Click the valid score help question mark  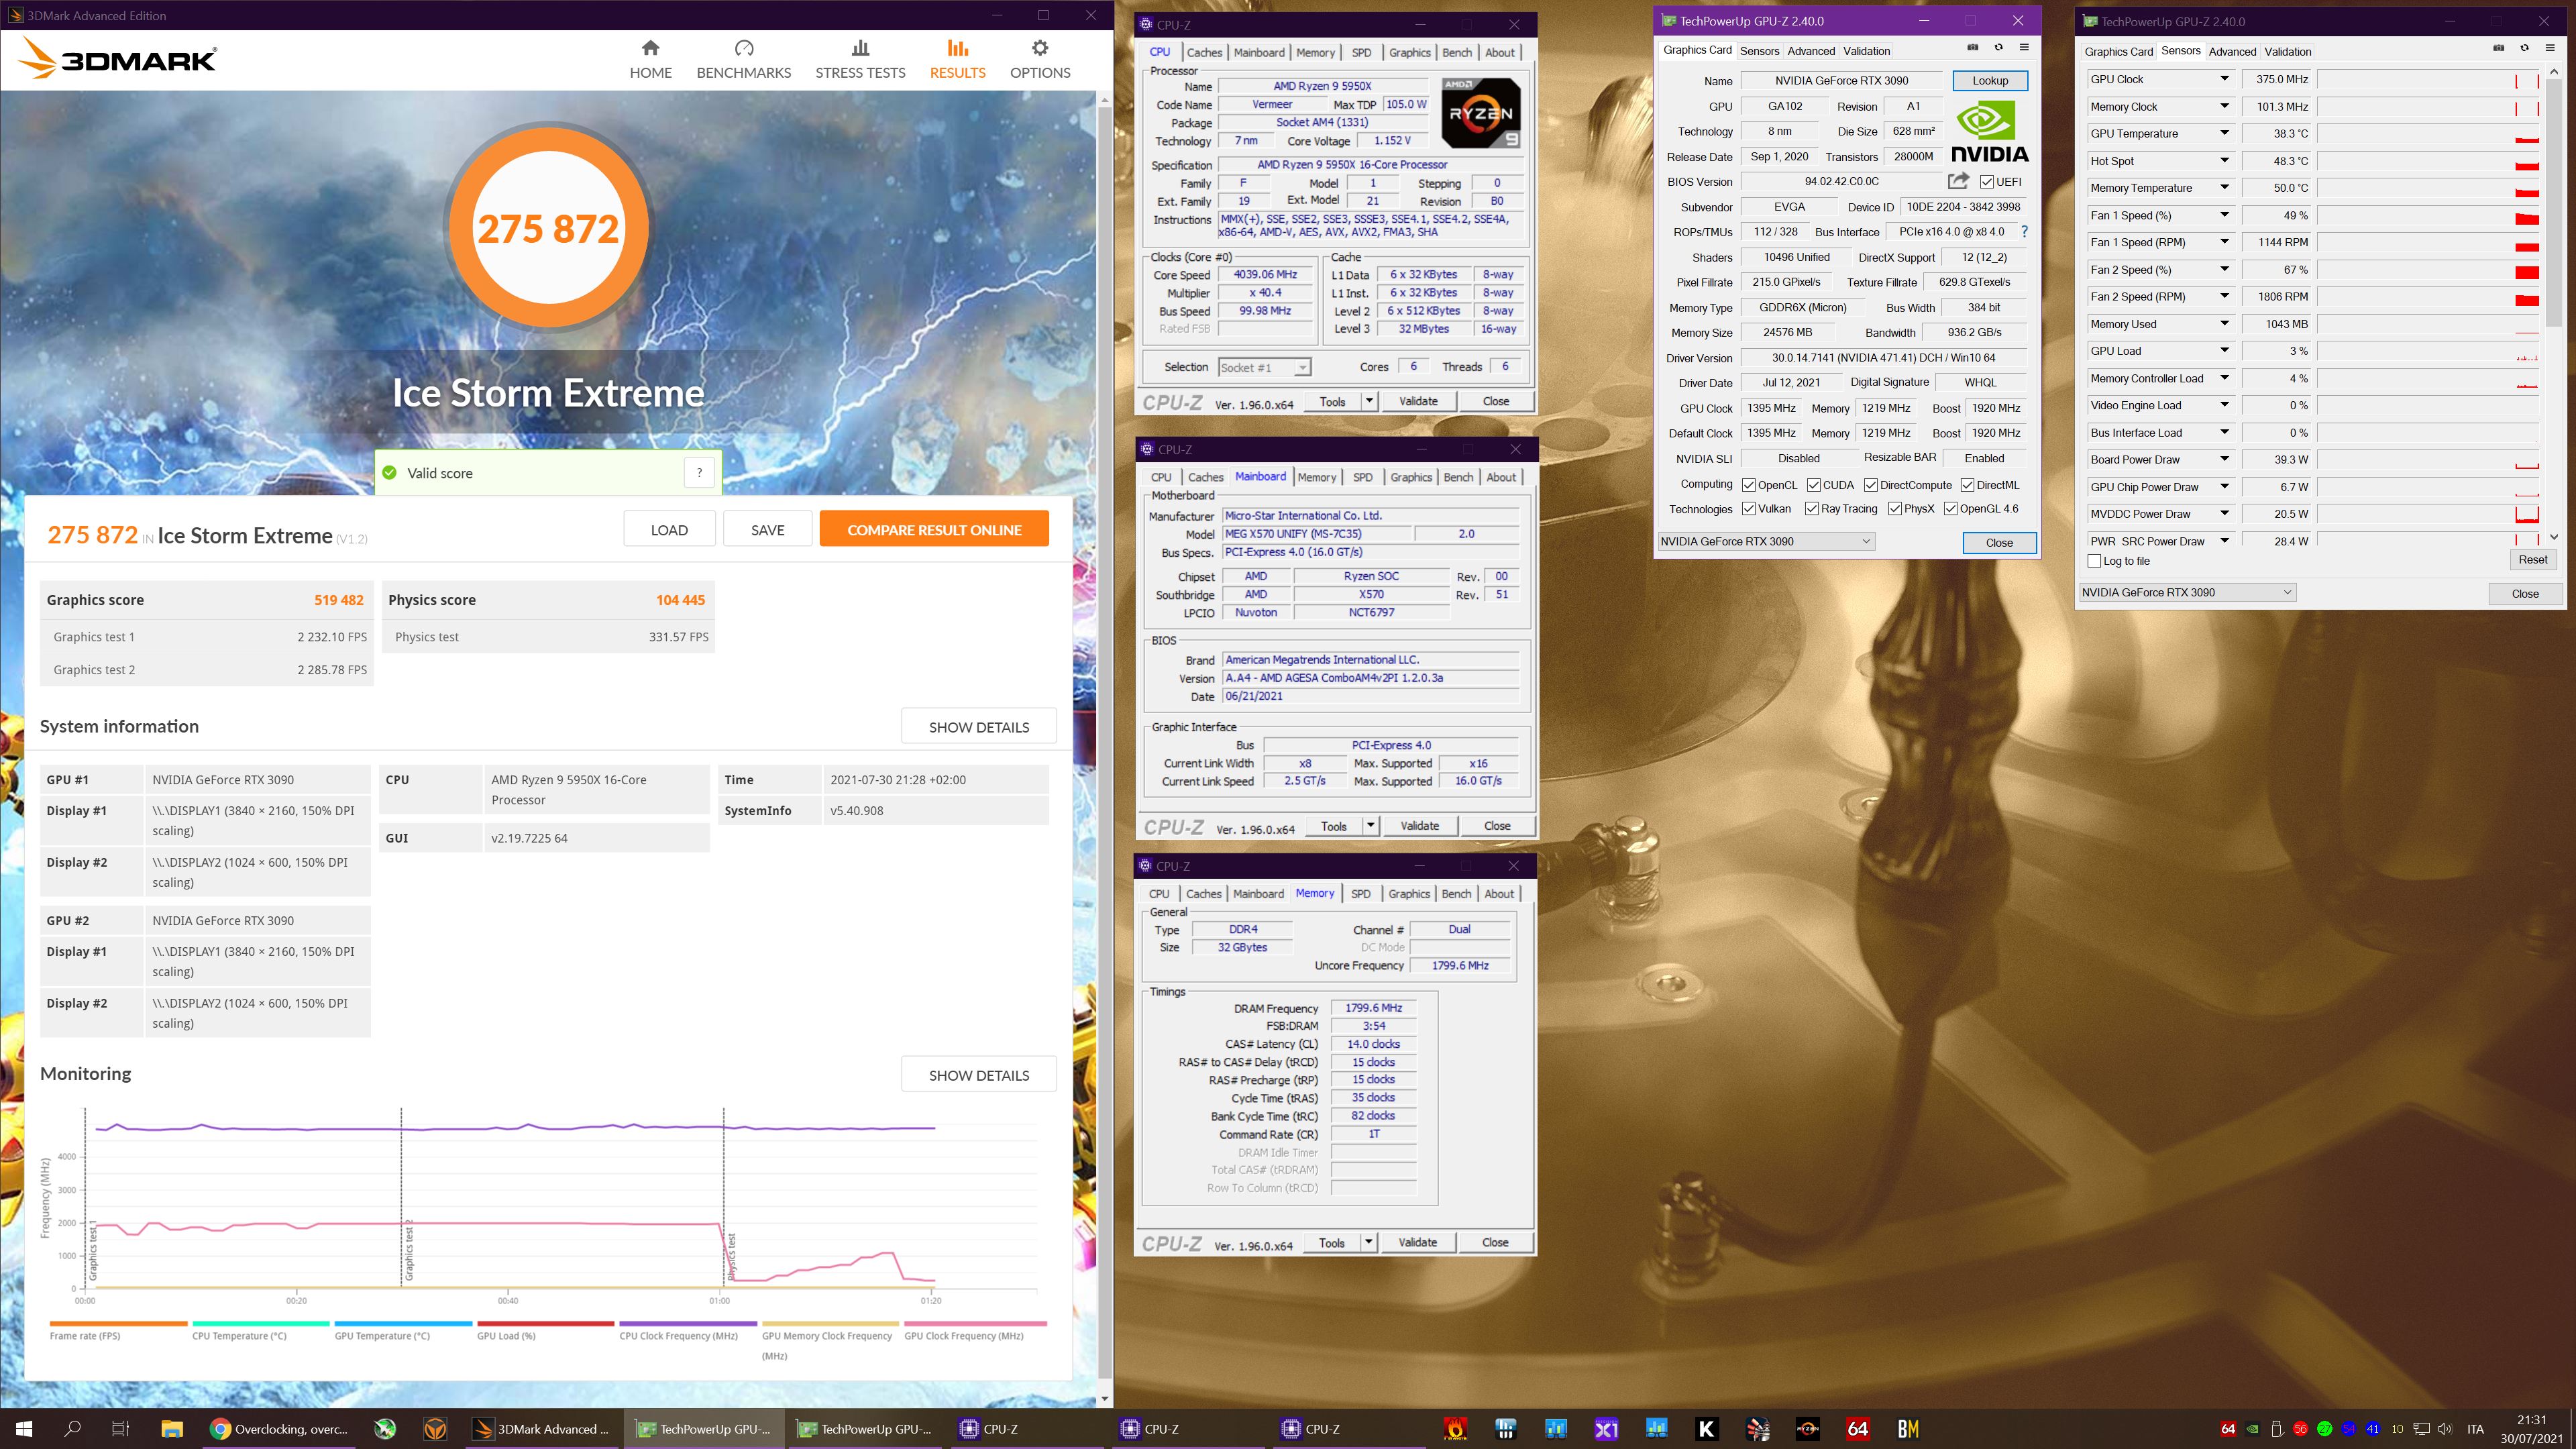[699, 473]
